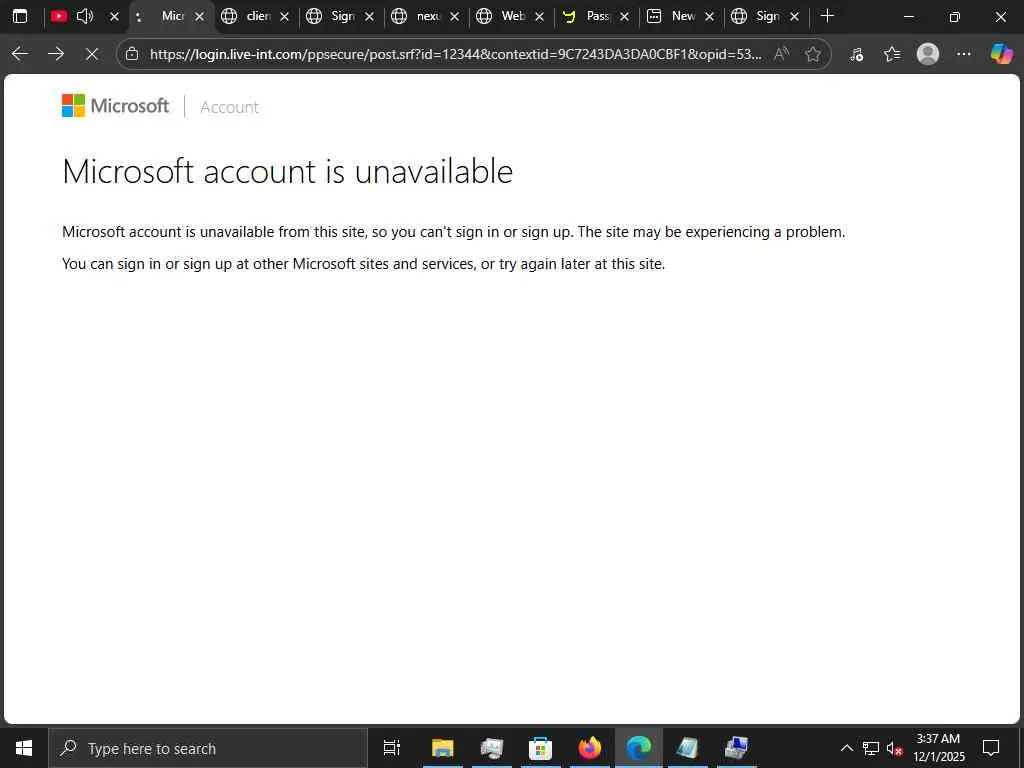Switch to the 'clien' tab
Image resolution: width=1024 pixels, height=768 pixels.
coord(248,16)
